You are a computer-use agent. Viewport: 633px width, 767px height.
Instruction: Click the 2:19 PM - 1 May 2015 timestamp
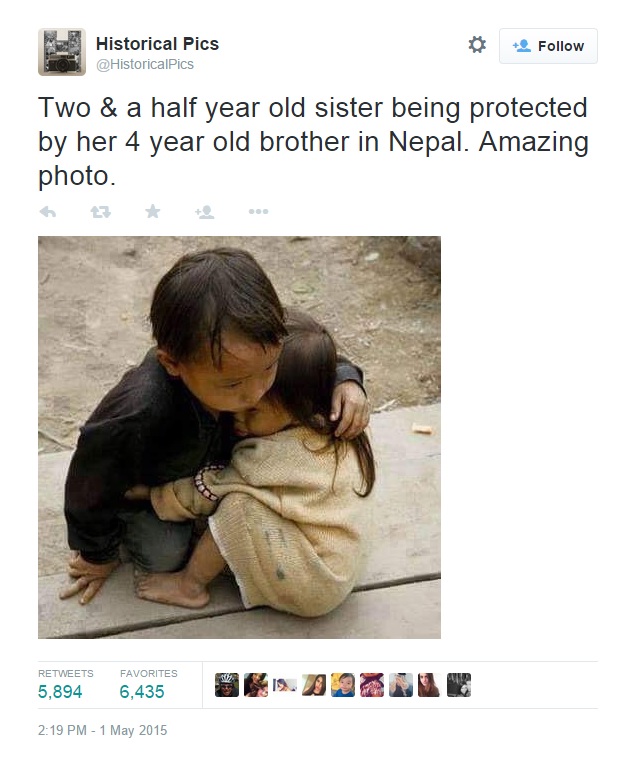103,730
